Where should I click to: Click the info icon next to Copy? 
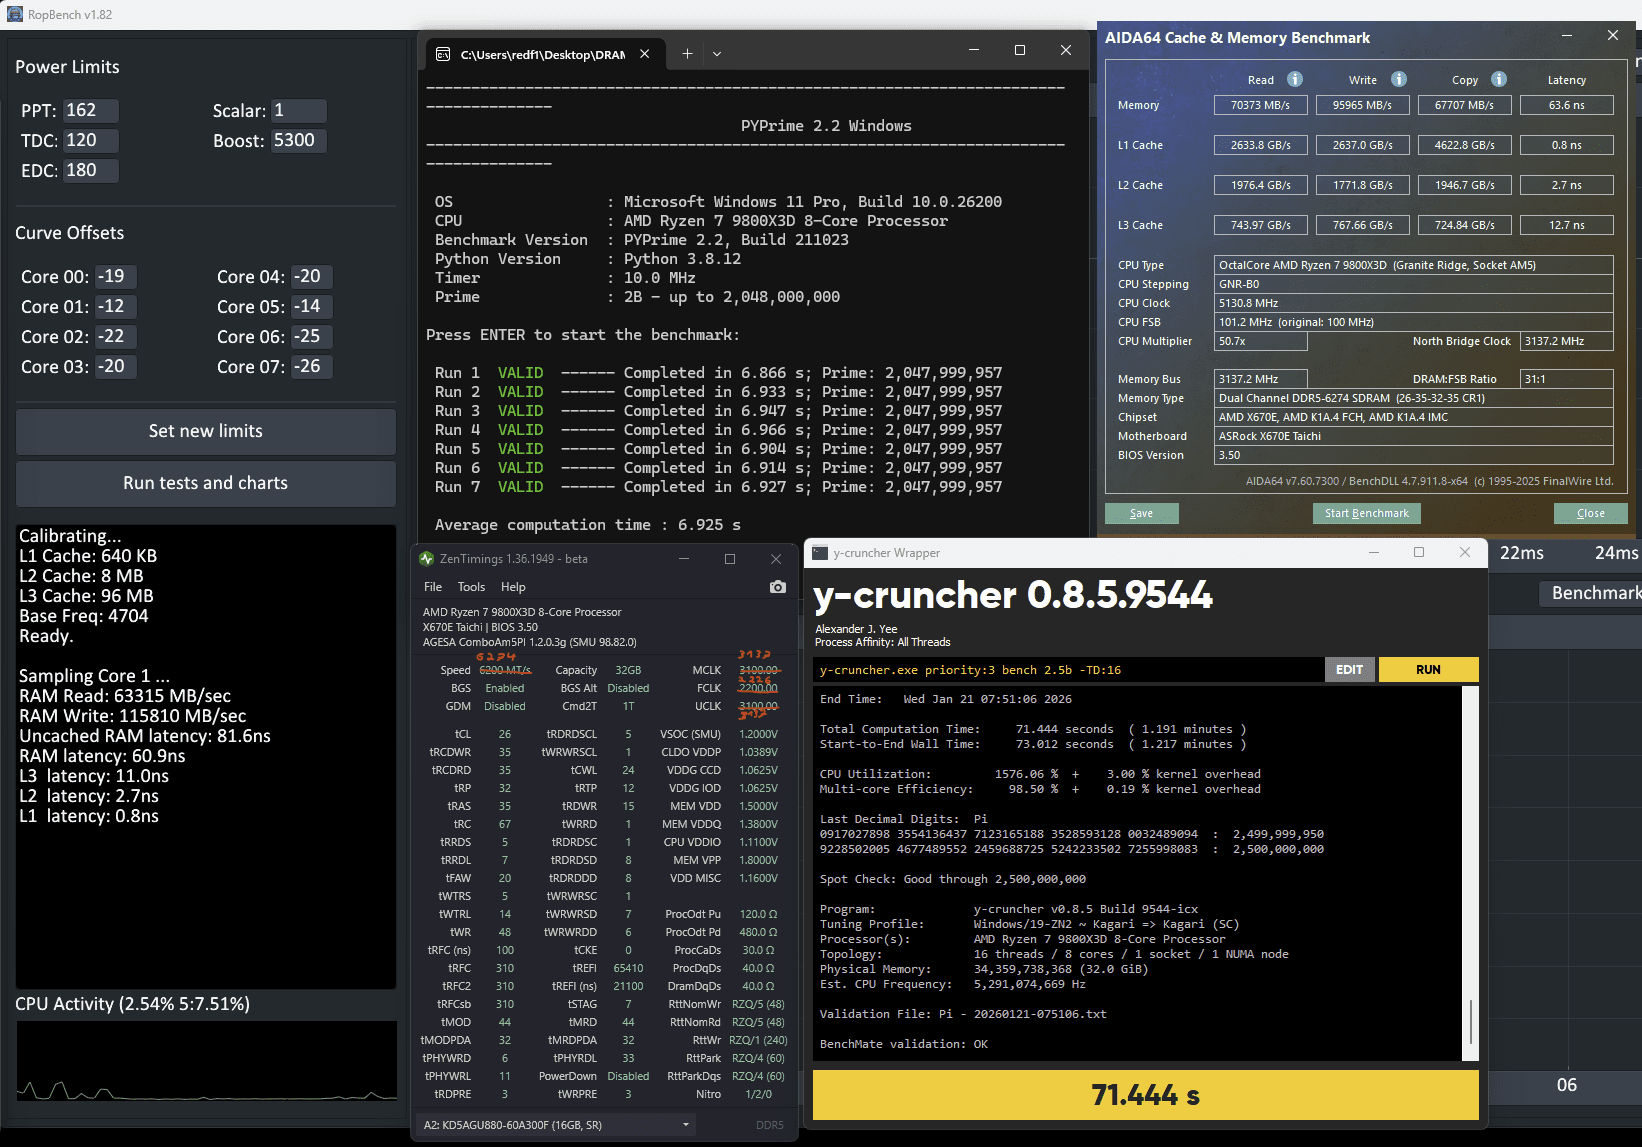pyautogui.click(x=1499, y=79)
